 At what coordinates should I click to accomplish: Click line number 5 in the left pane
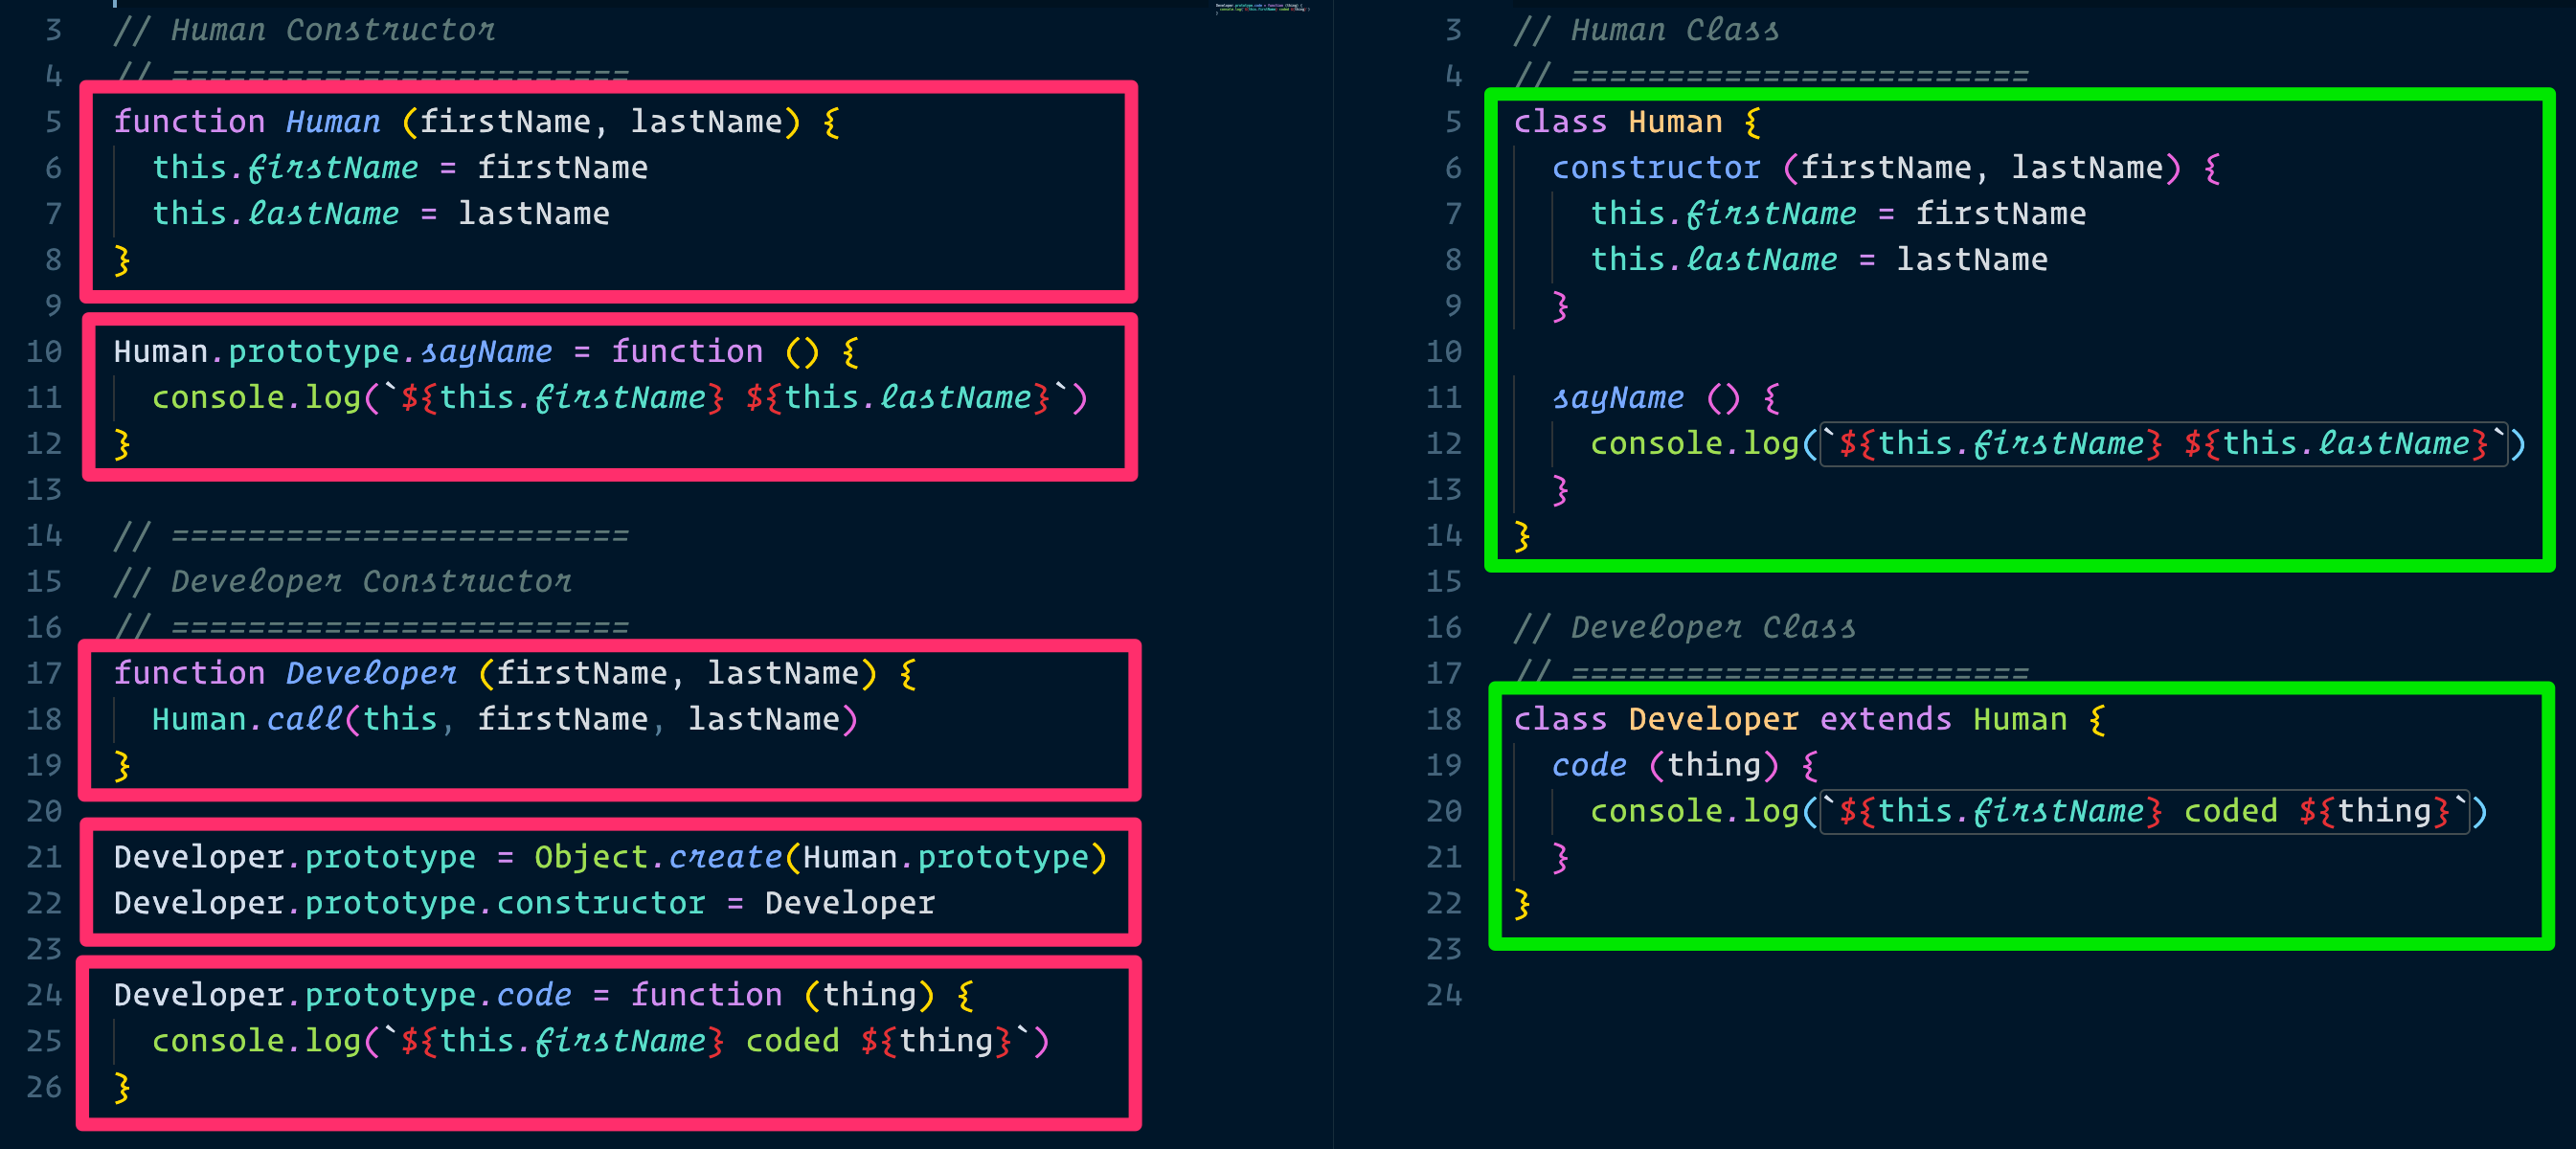[52, 121]
